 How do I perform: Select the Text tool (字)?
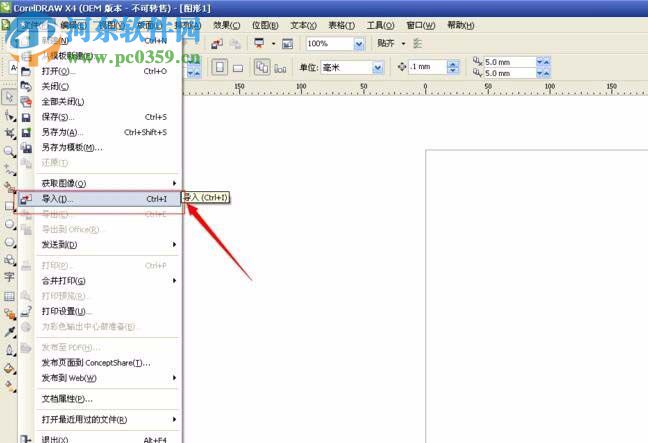pyautogui.click(x=9, y=277)
